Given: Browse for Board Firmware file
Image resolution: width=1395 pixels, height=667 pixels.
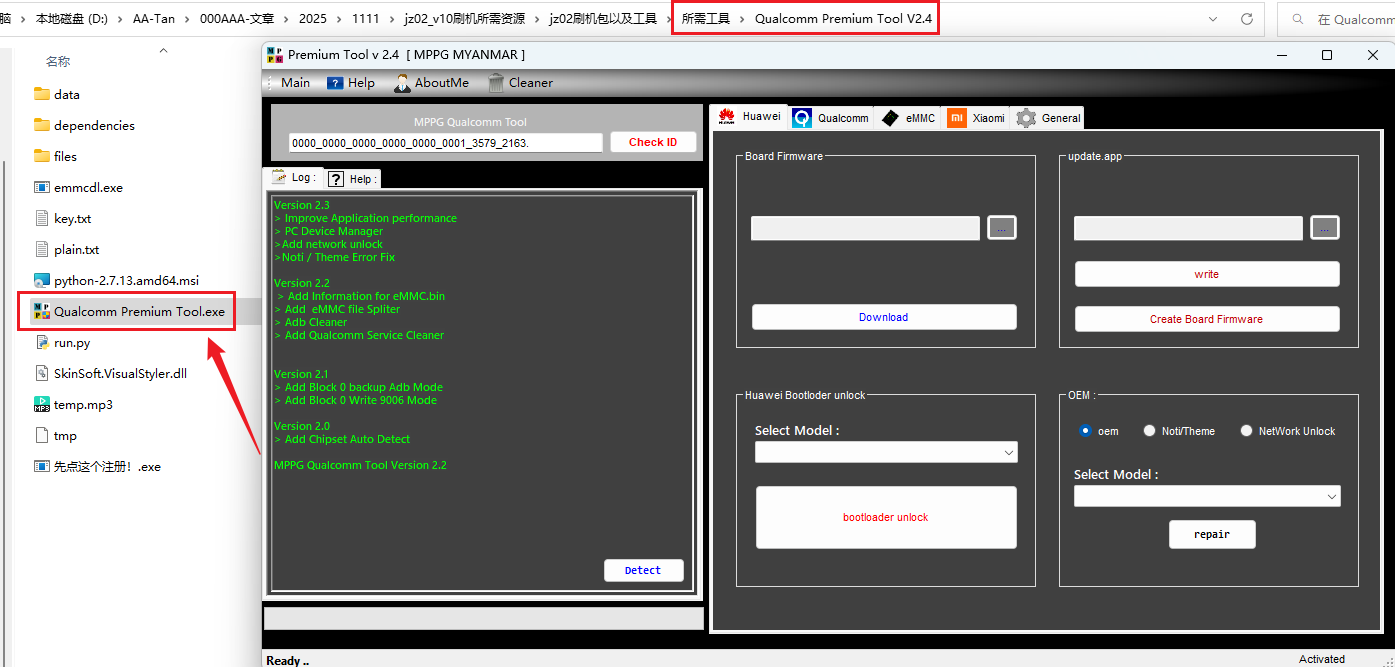Looking at the screenshot, I should point(1001,228).
